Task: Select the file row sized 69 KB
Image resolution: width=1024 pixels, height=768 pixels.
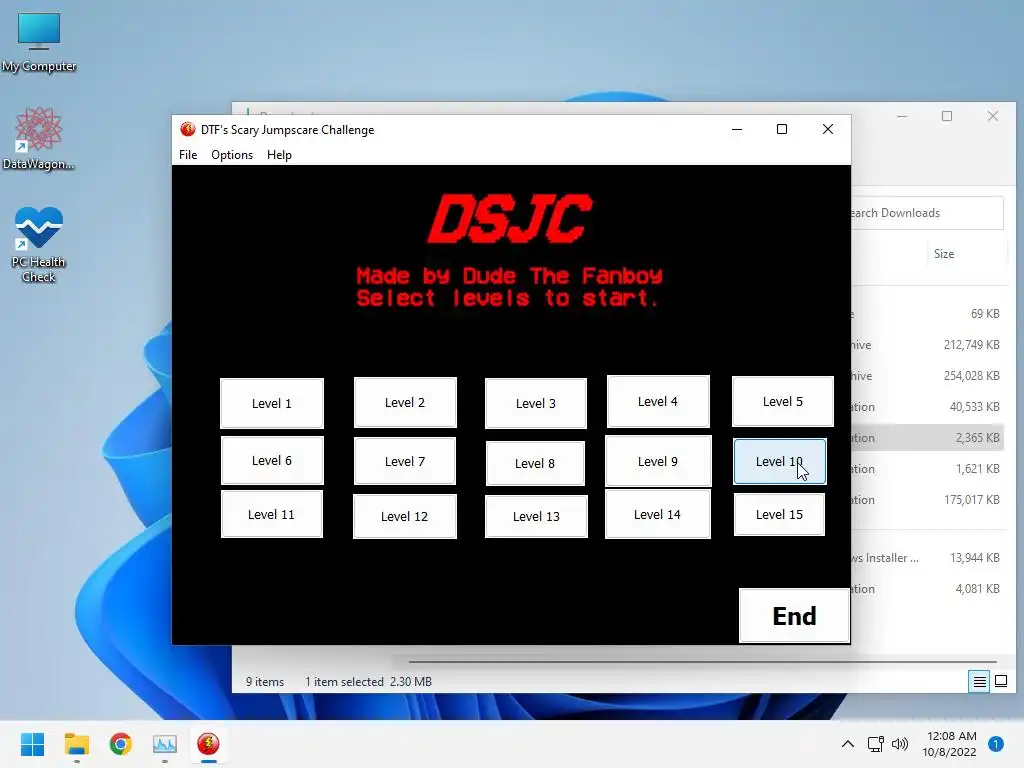Action: pos(927,313)
